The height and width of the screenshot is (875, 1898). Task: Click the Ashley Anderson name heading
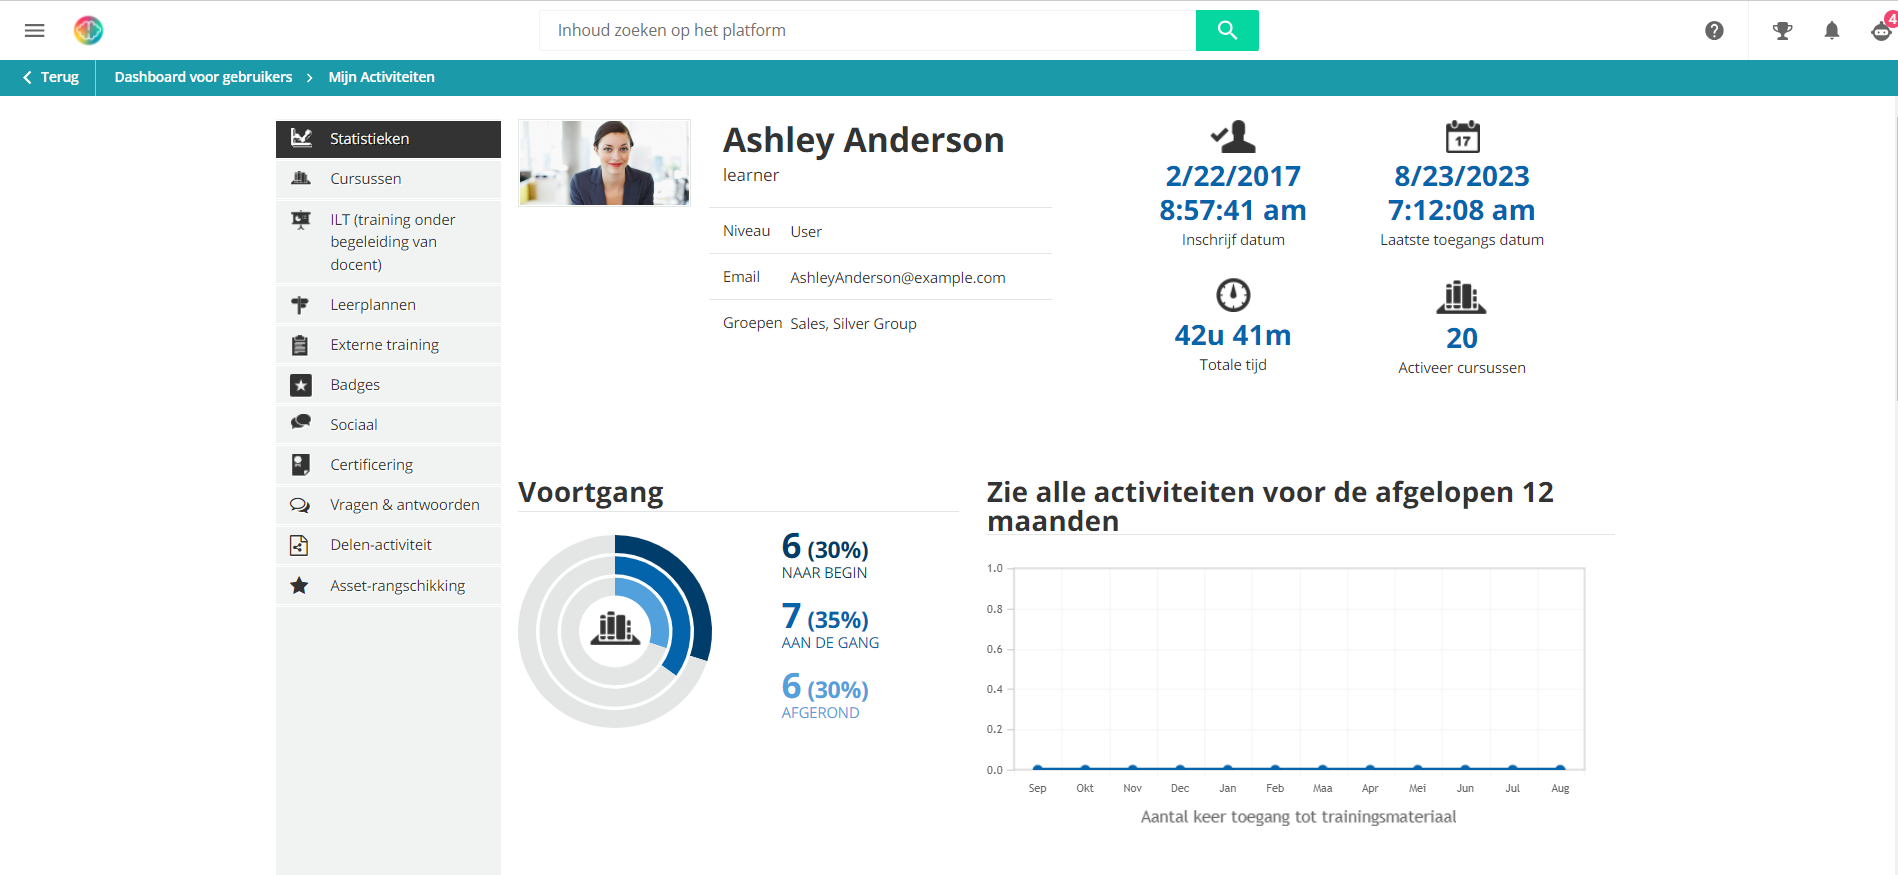tap(864, 140)
